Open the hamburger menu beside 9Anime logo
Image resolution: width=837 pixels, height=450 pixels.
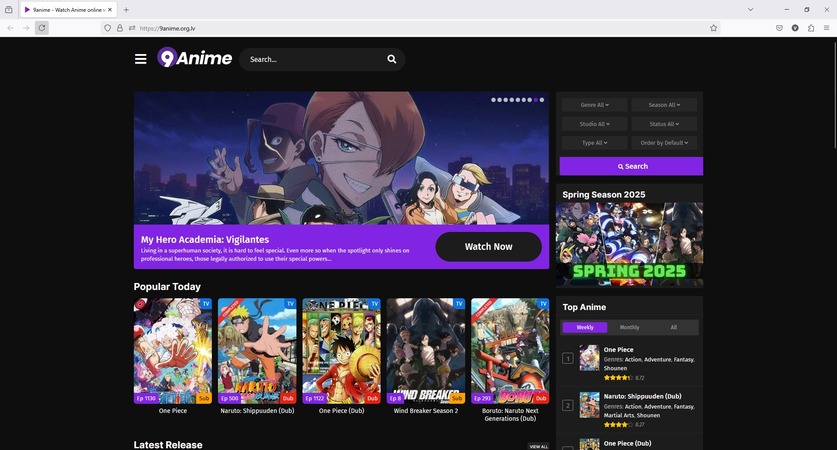(140, 59)
